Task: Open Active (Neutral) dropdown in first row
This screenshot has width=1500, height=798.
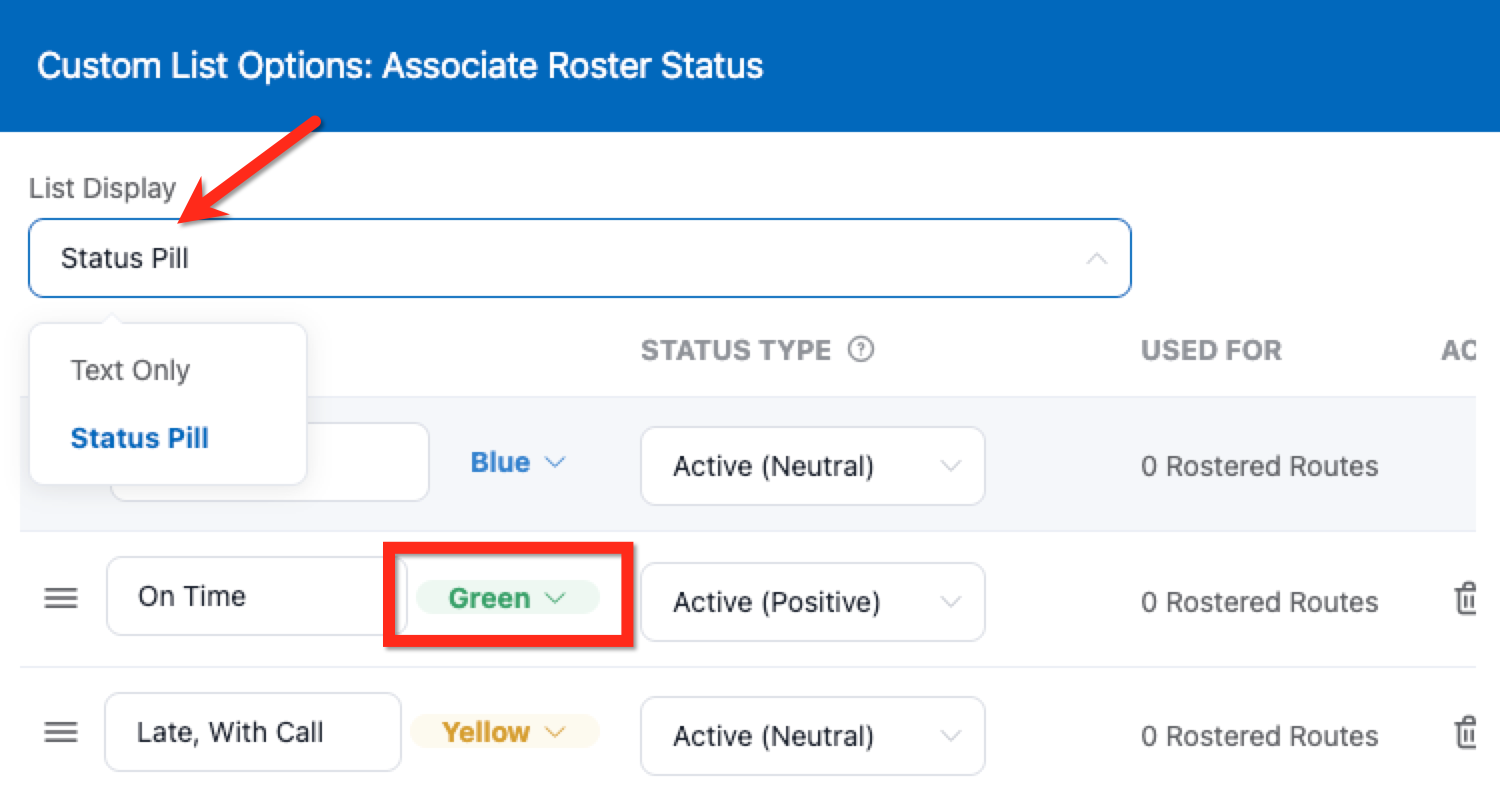Action: (812, 466)
